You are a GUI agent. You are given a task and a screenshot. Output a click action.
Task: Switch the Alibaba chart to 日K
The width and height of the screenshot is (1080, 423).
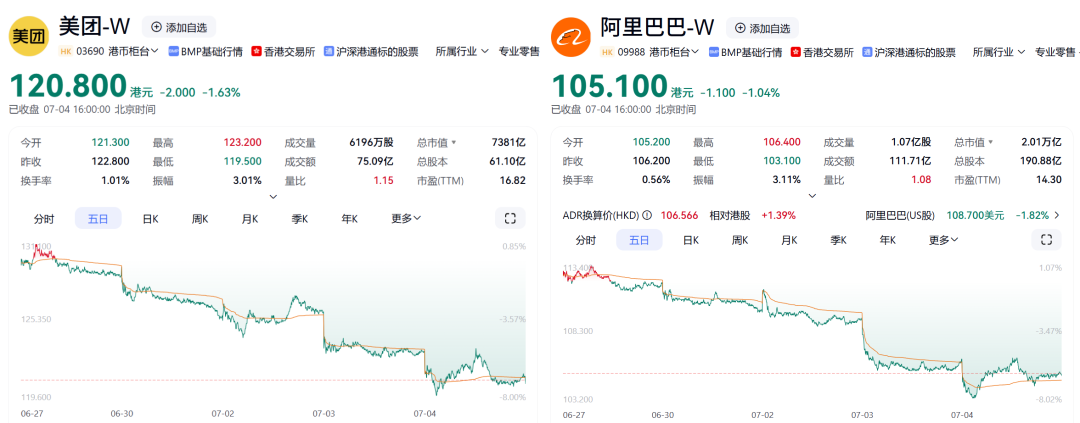point(691,240)
